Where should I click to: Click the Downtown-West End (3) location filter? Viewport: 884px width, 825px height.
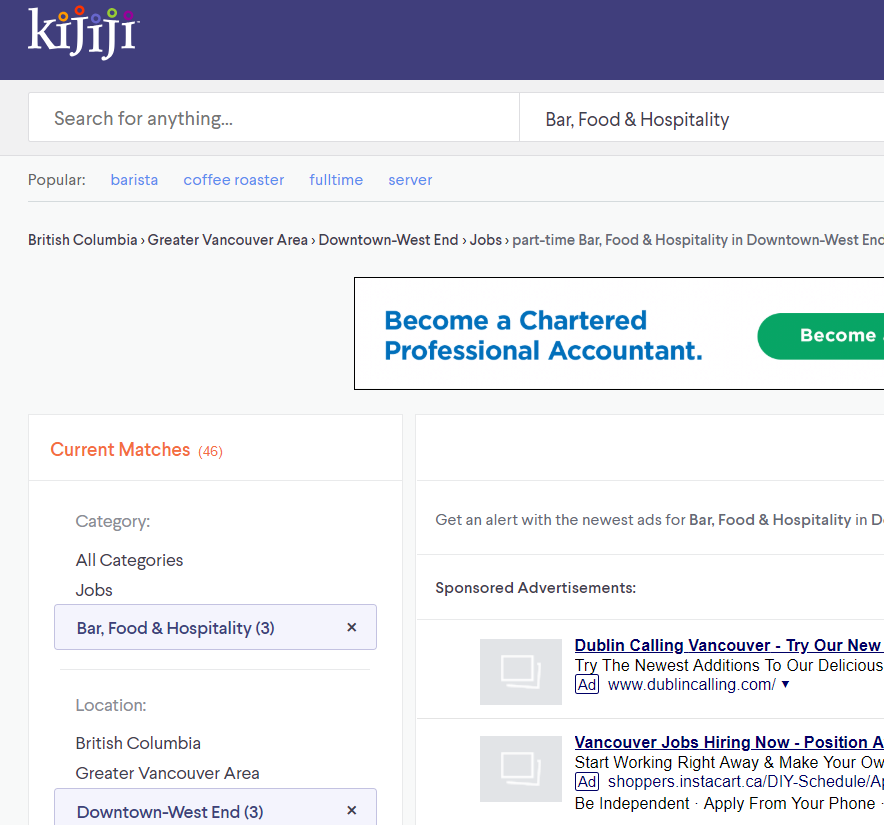[x=215, y=808]
